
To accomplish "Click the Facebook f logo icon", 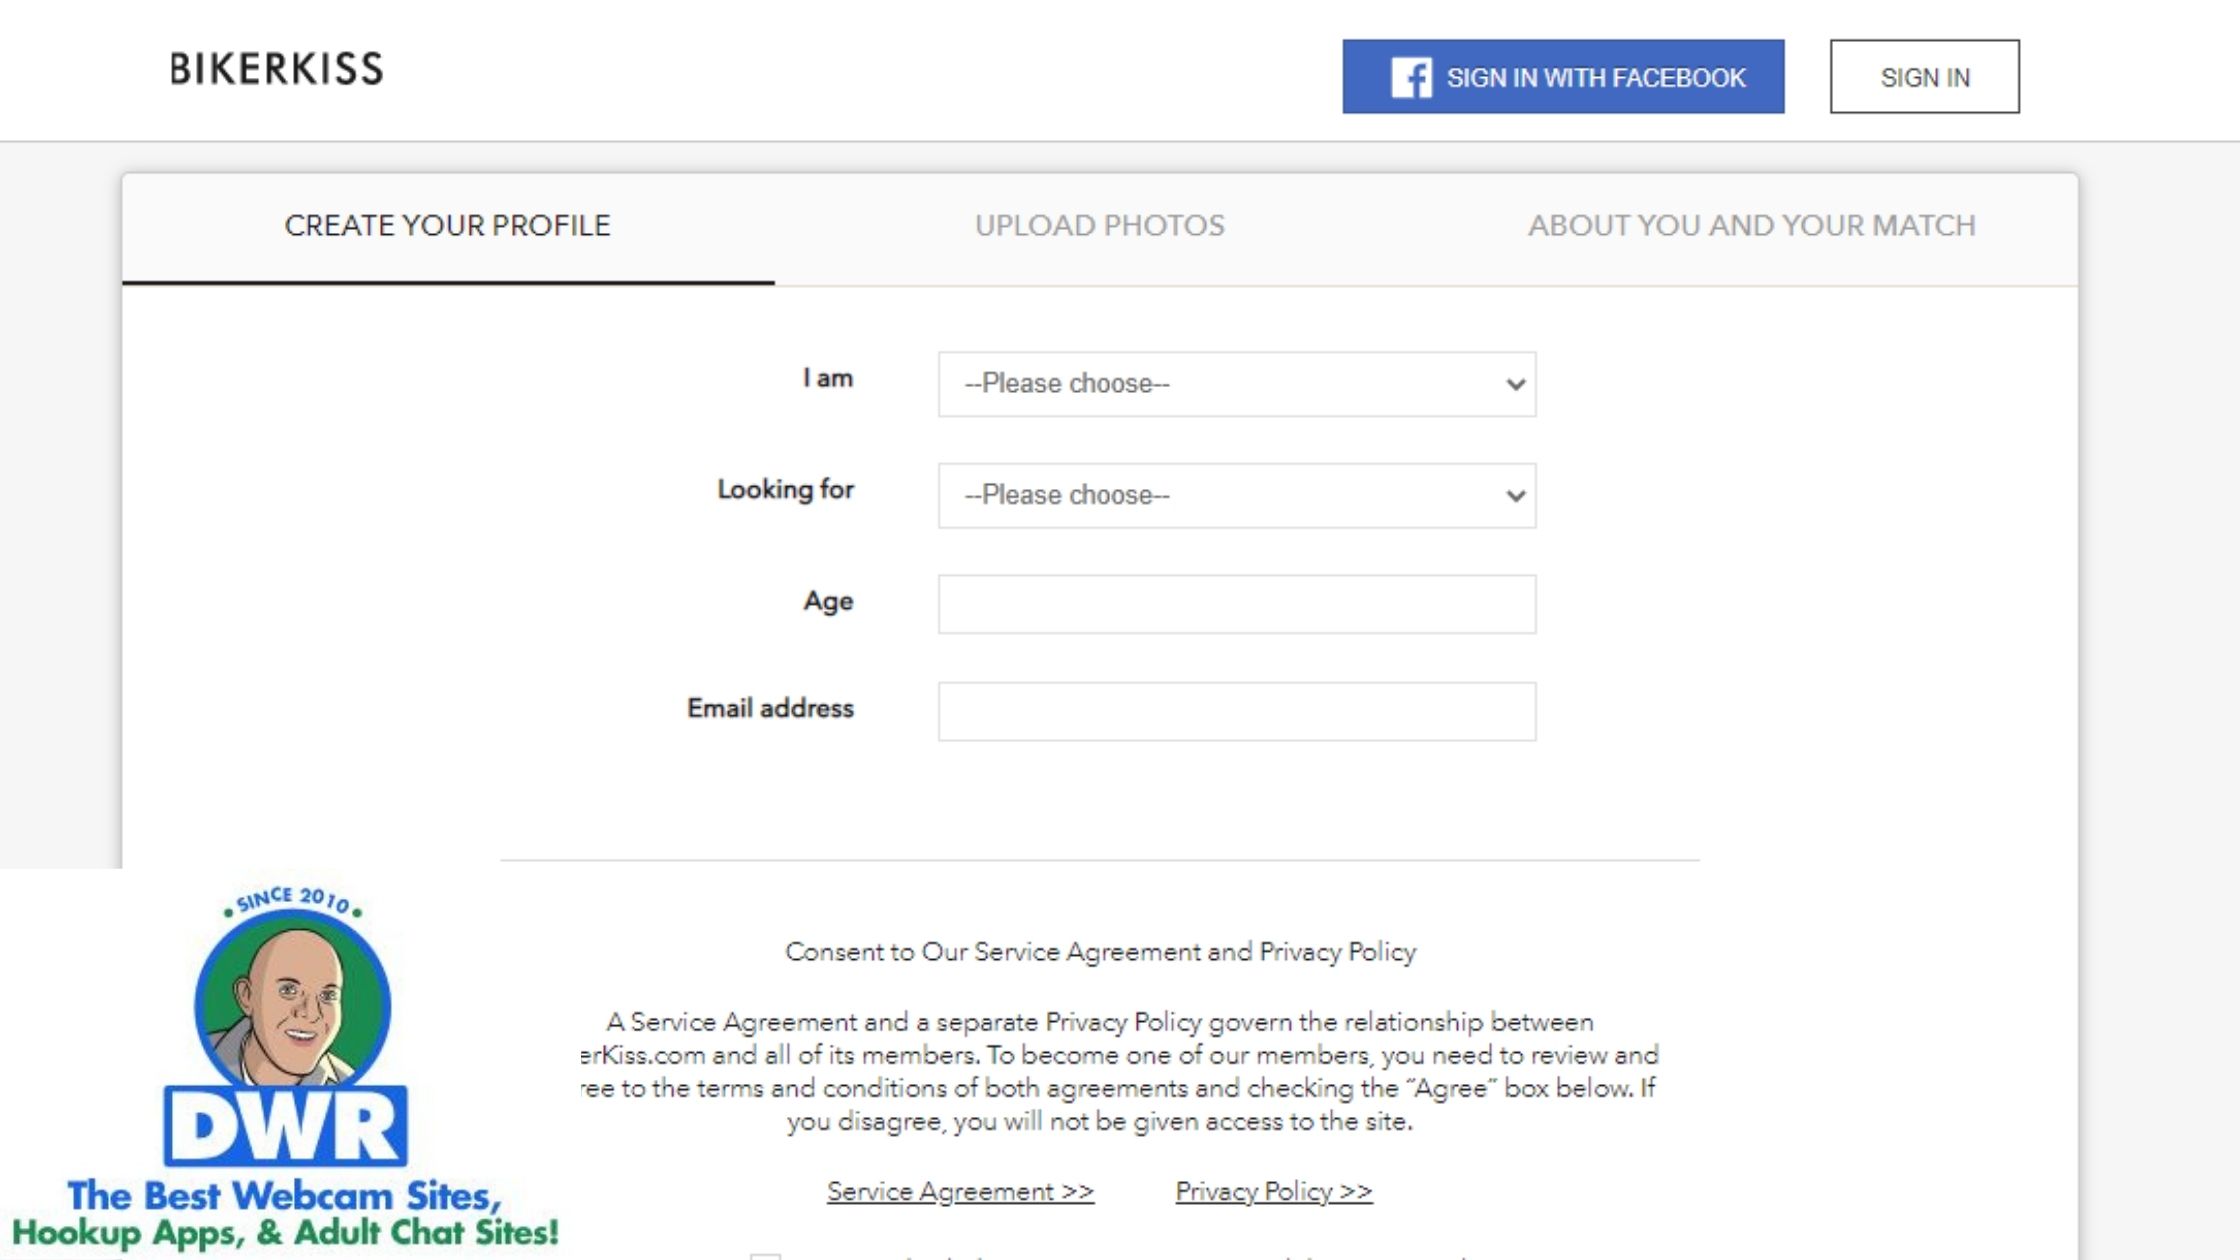I will pos(1411,77).
